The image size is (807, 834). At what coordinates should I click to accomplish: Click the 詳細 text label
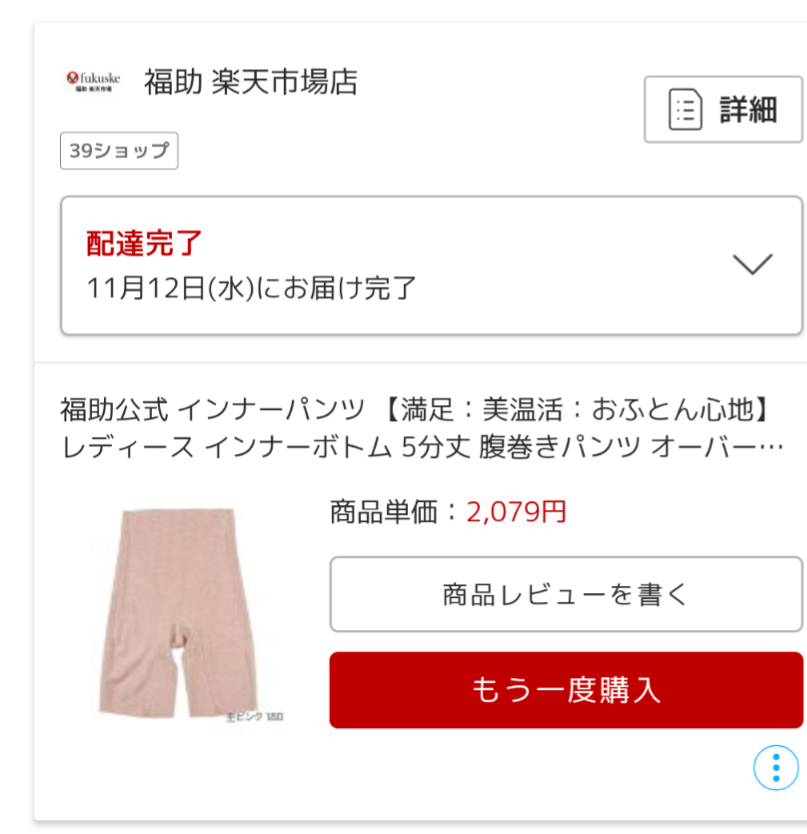748,110
